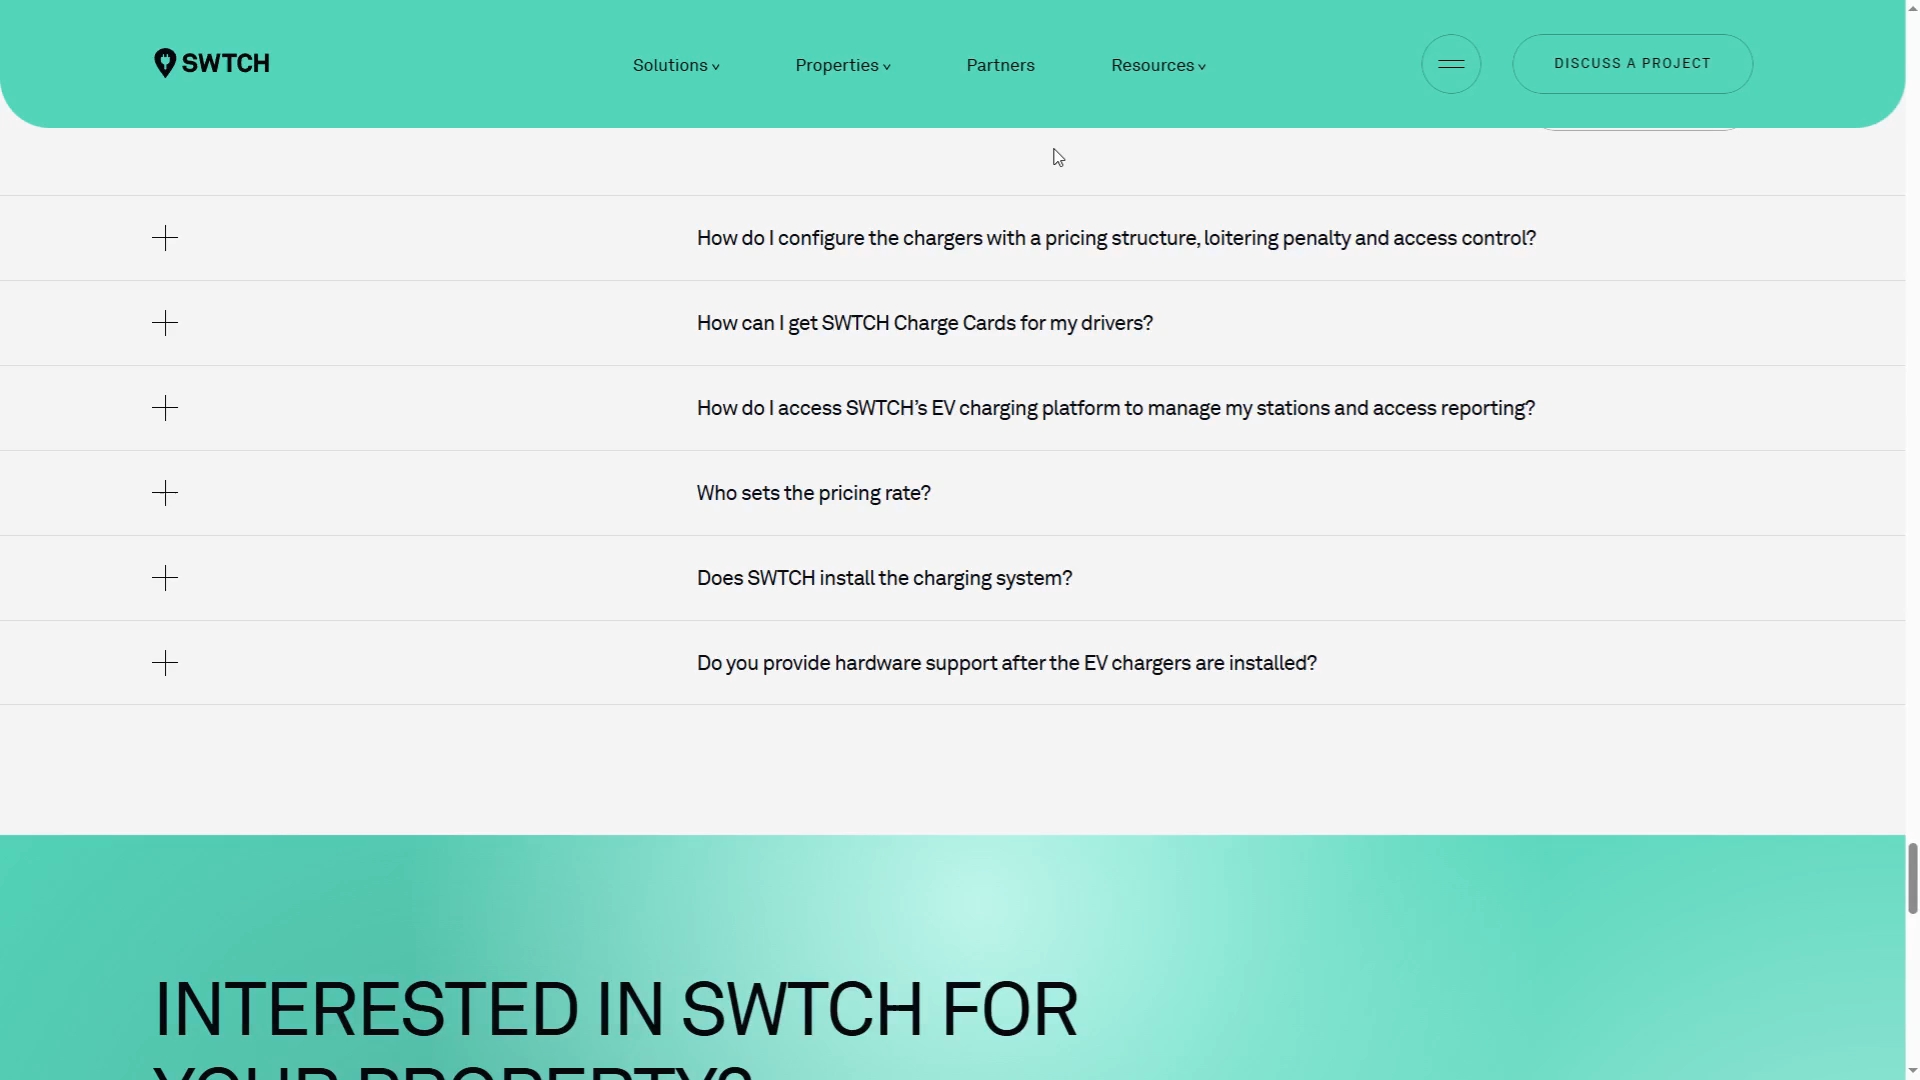
Task: Click plus icon beside pricing structure question
Action: point(165,238)
